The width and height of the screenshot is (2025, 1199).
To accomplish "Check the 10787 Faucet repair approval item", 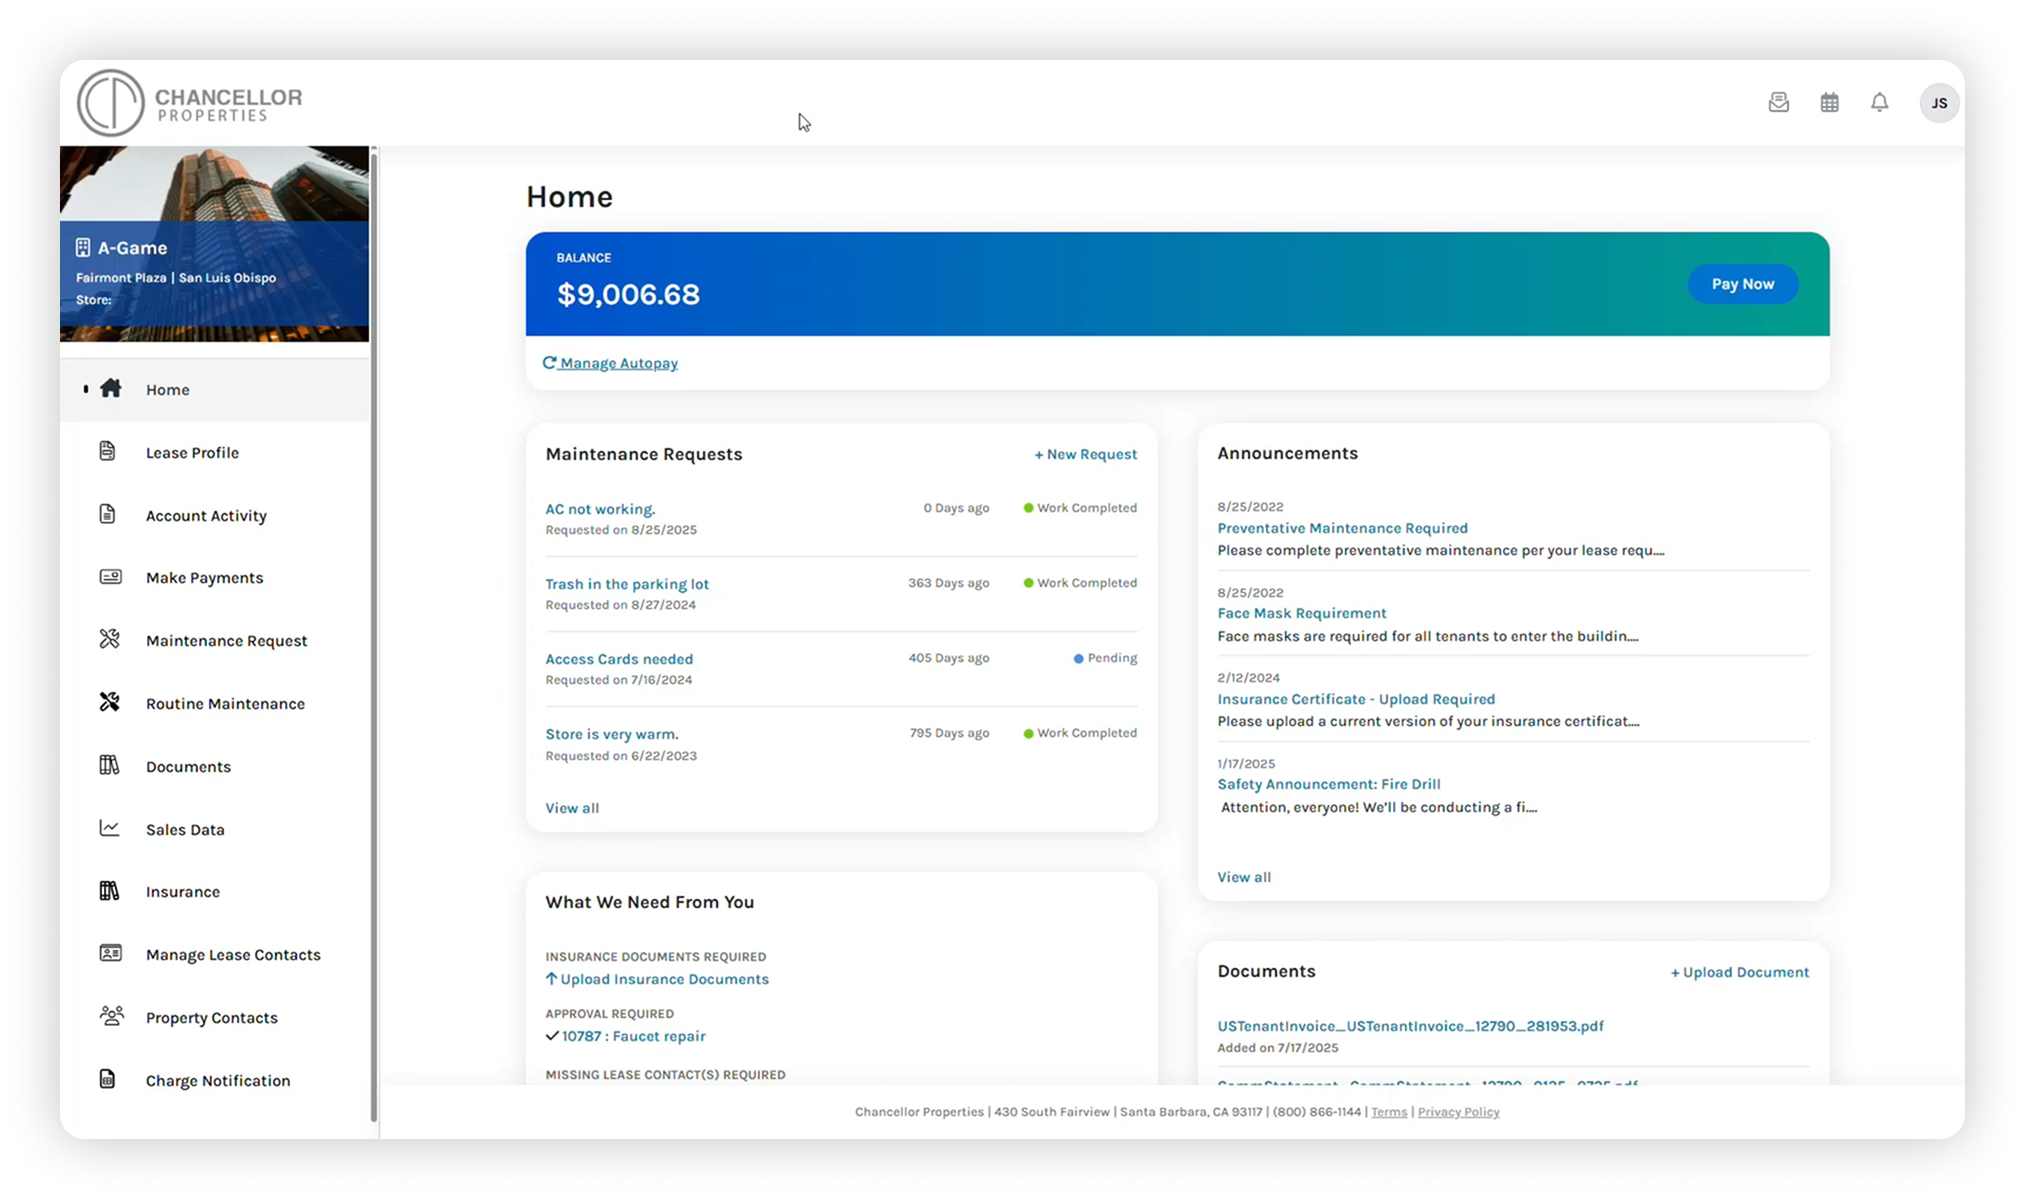I will tap(634, 1036).
